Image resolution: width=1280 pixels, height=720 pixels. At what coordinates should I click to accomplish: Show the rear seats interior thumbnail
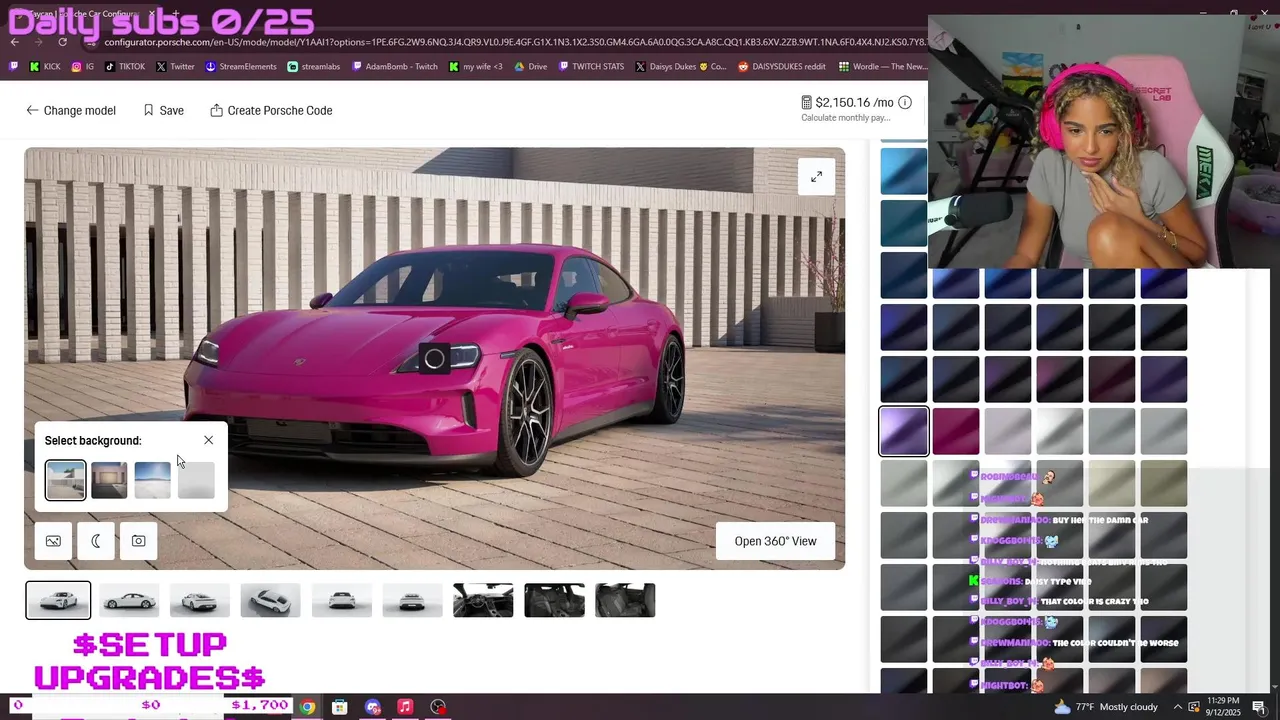(x=625, y=600)
